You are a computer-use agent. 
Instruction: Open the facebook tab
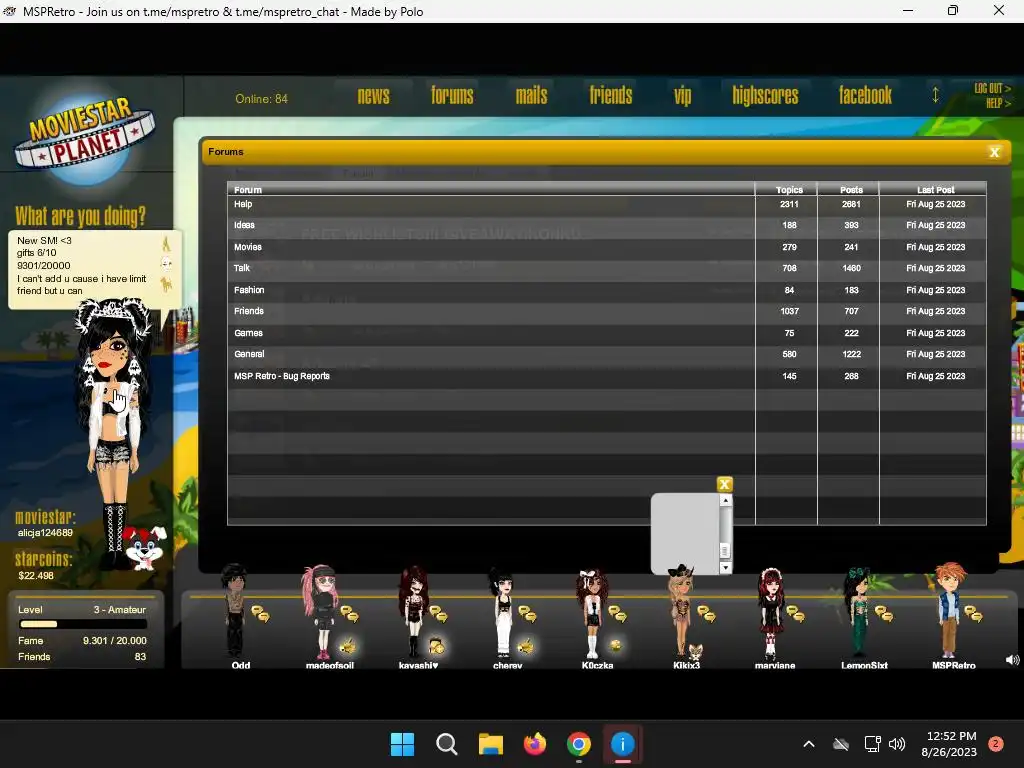click(x=865, y=96)
